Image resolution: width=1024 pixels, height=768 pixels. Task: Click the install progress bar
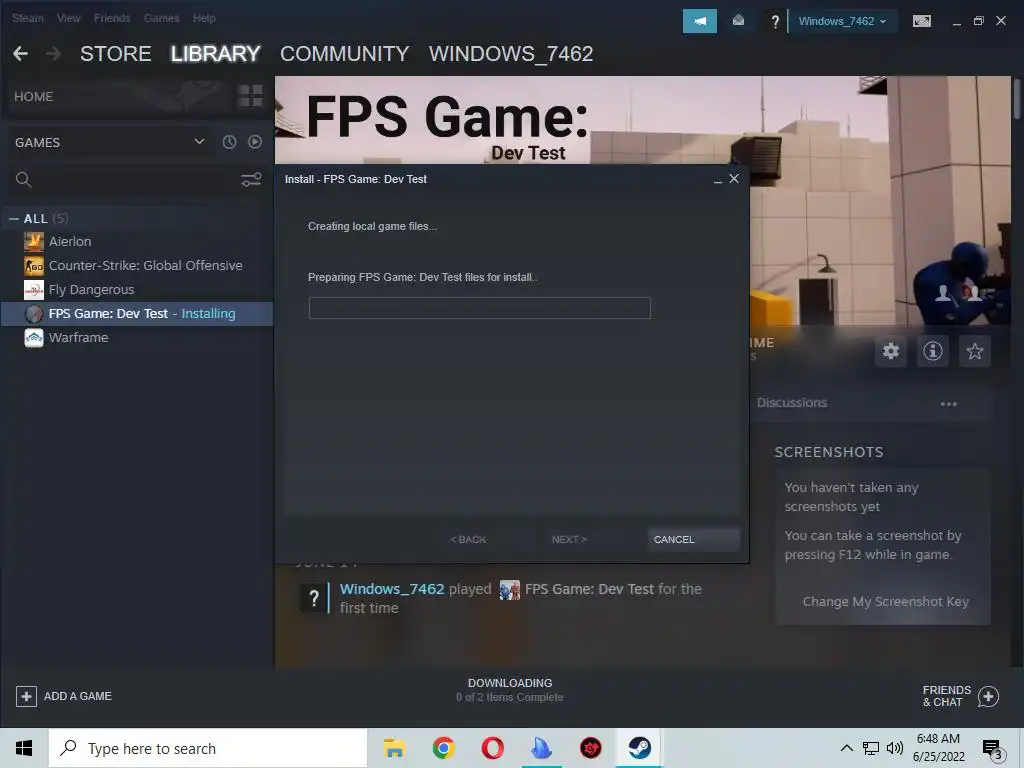pyautogui.click(x=479, y=308)
